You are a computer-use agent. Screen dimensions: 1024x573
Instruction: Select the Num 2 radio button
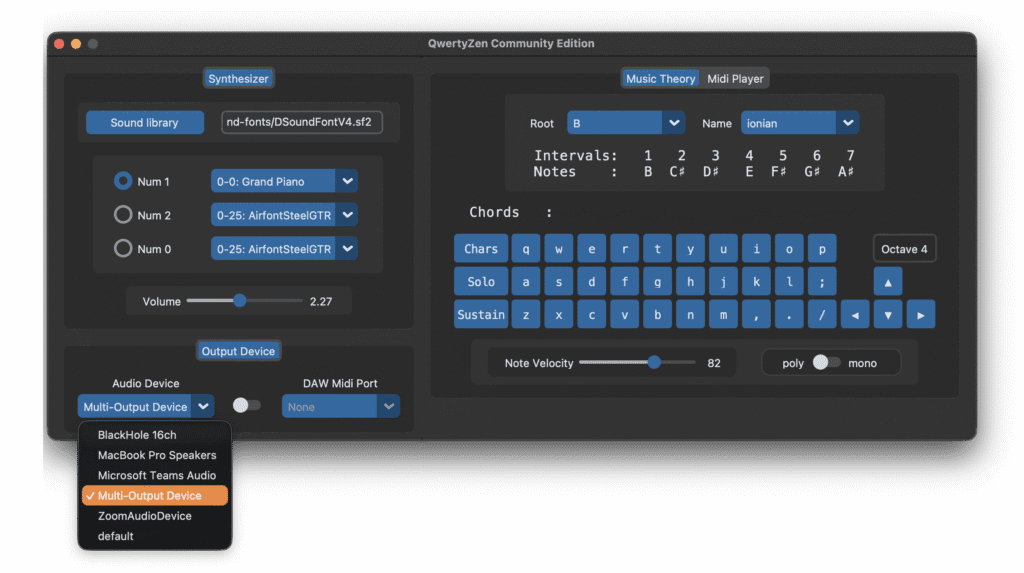coord(124,215)
